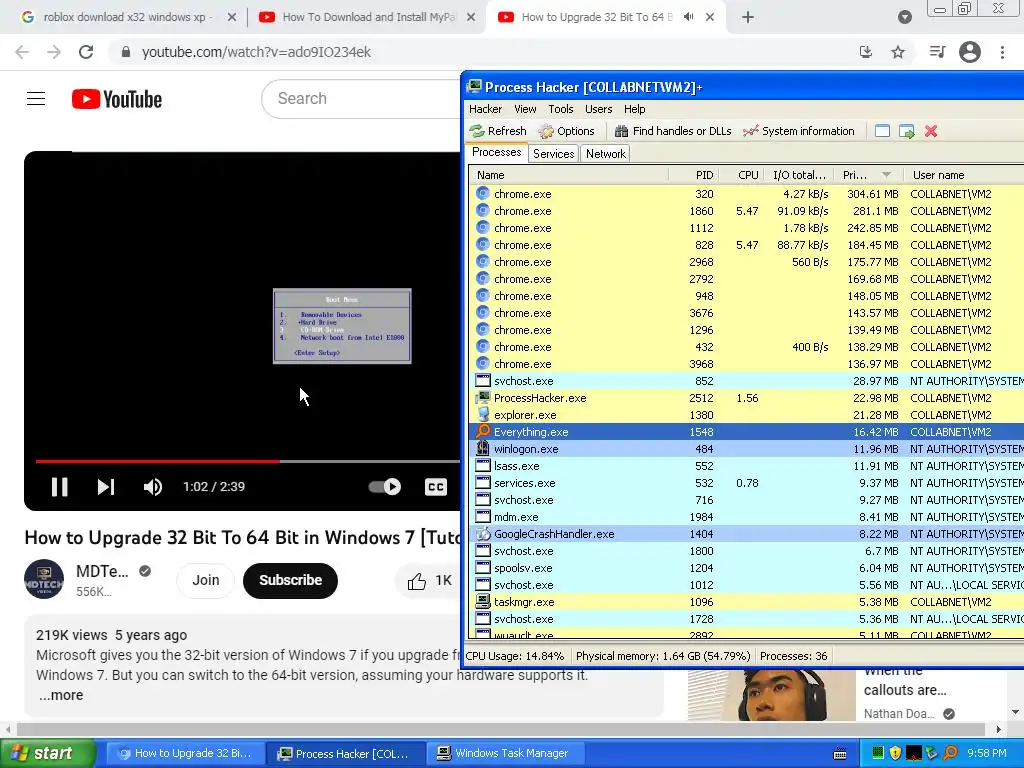Mute the video volume
This screenshot has height=768, width=1024.
point(153,487)
